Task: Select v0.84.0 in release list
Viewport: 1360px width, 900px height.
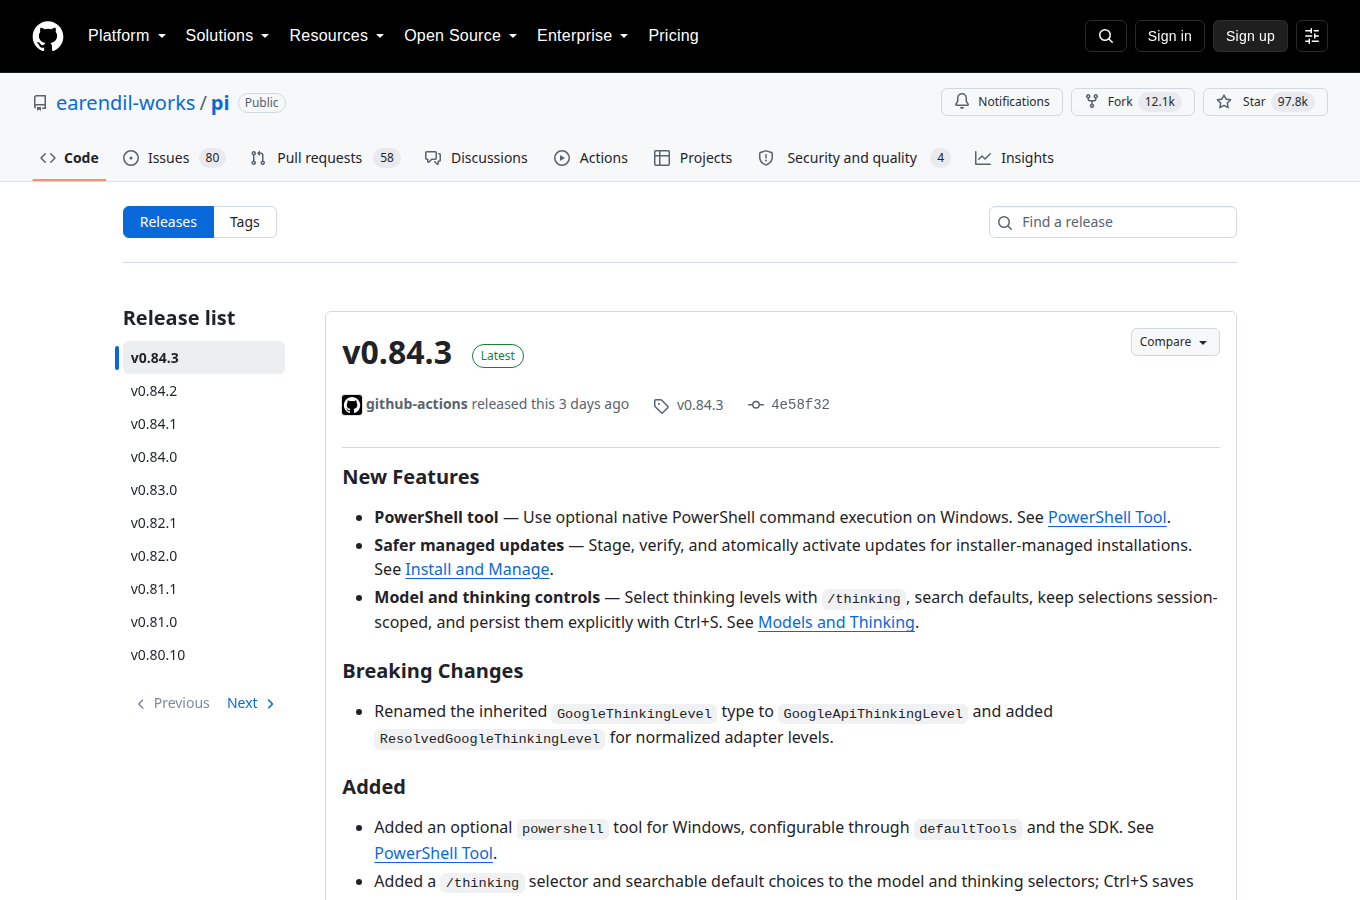Action: (x=204, y=457)
